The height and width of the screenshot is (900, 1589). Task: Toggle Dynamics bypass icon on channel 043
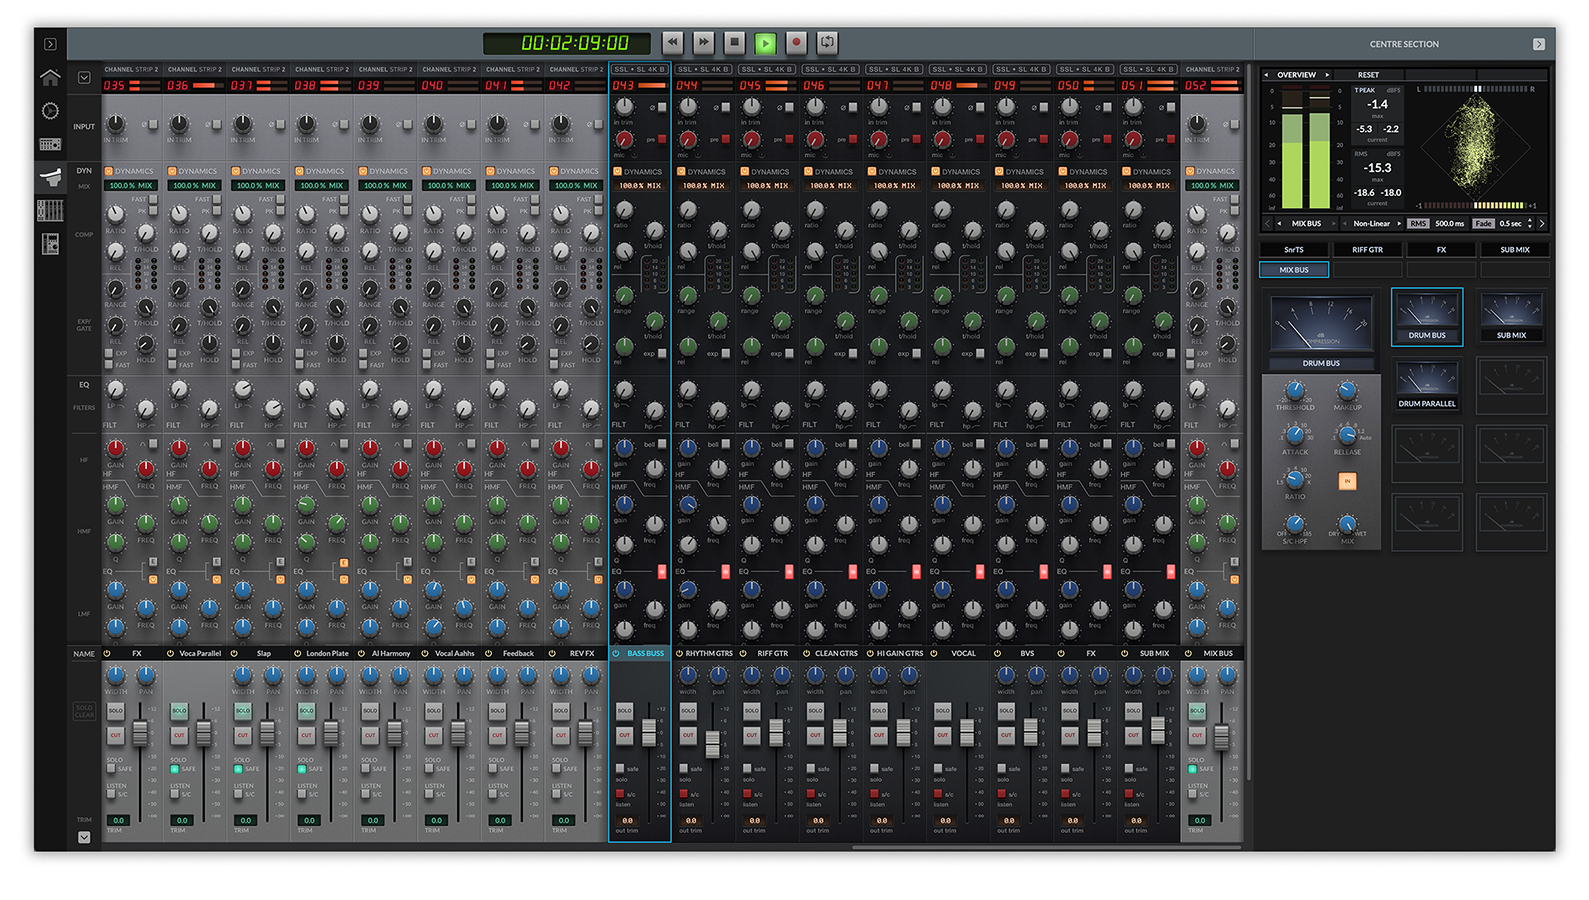tap(618, 171)
